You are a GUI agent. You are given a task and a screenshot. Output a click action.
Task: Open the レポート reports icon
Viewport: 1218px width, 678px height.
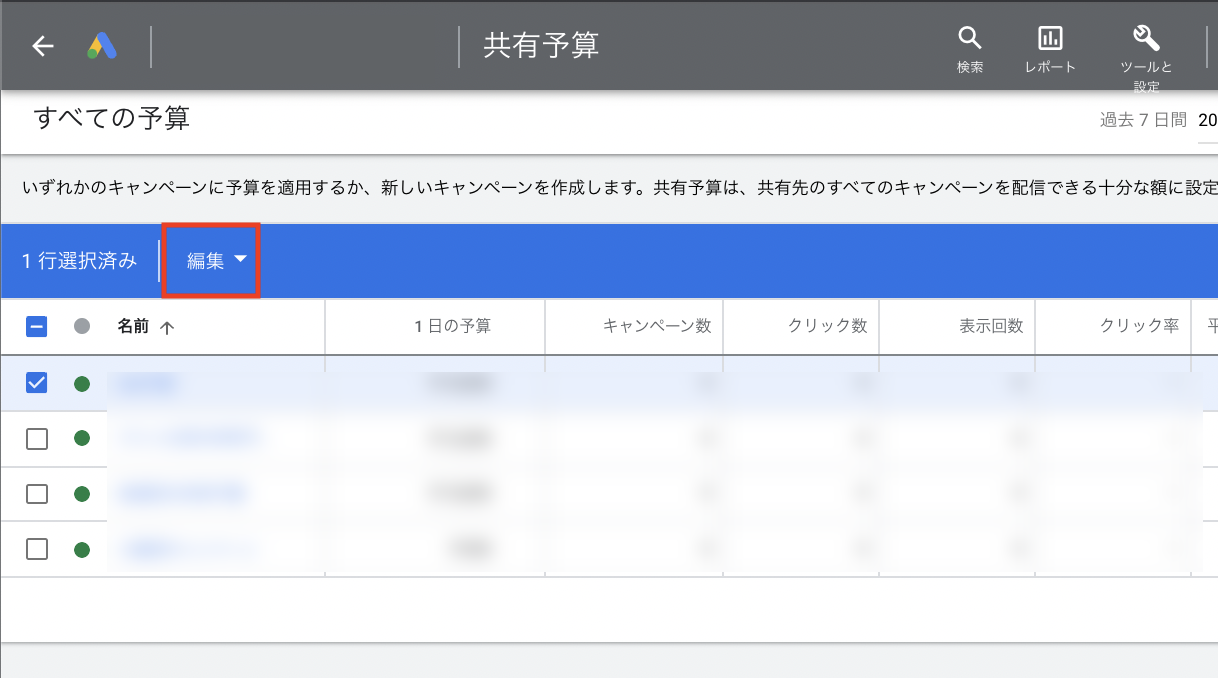point(1050,48)
